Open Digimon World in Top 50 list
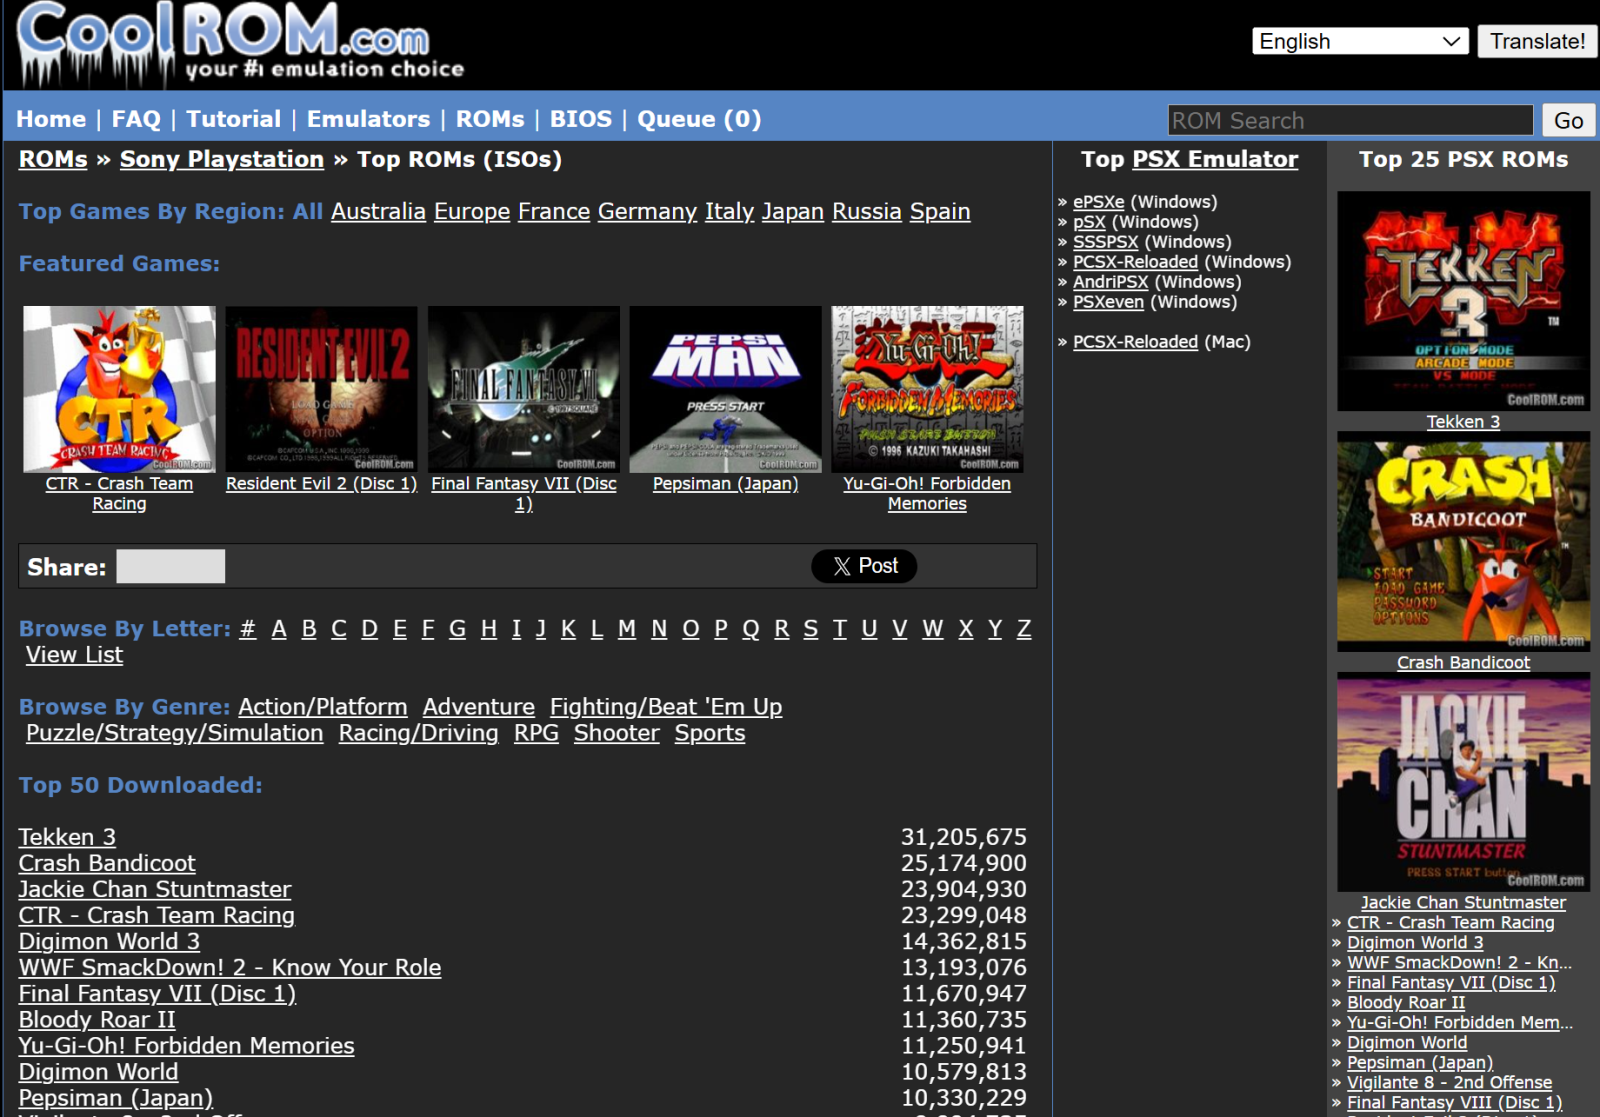The height and width of the screenshot is (1117, 1600). [x=98, y=1071]
